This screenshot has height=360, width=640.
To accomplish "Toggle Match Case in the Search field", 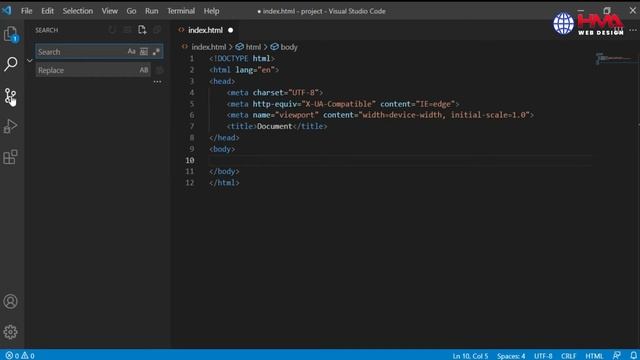I will pos(131,51).
